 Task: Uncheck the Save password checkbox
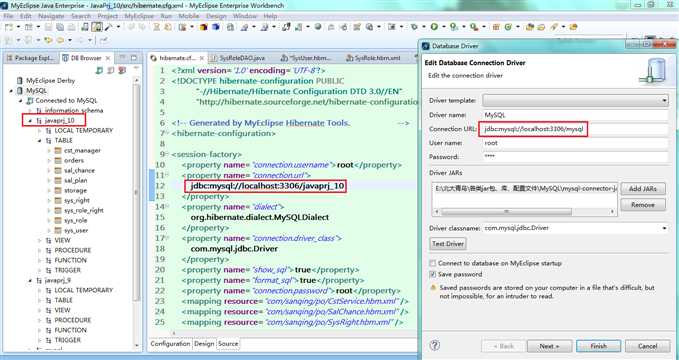pyautogui.click(x=432, y=274)
